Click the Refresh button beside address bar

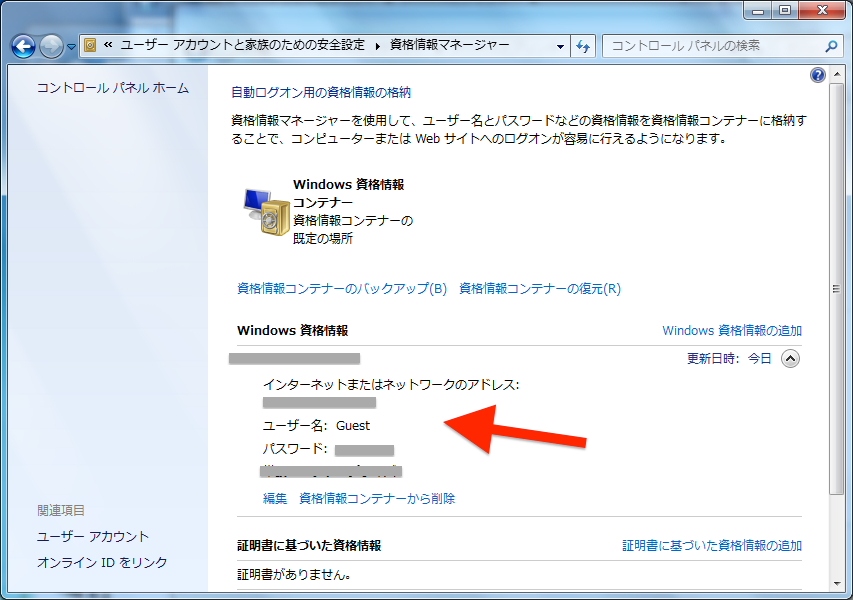tap(583, 46)
